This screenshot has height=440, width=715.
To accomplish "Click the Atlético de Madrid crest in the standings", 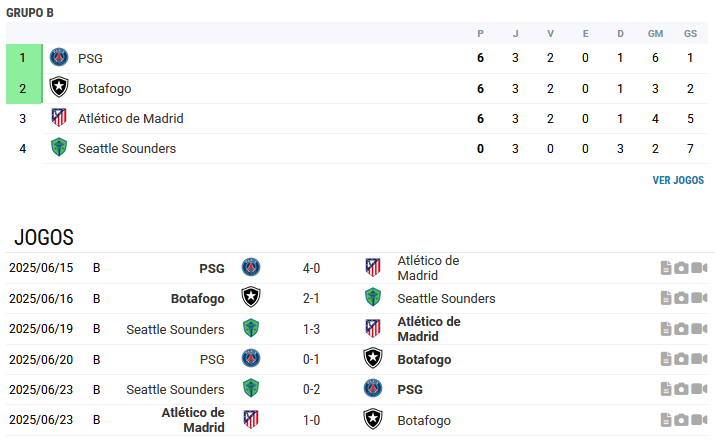I will coord(59,118).
